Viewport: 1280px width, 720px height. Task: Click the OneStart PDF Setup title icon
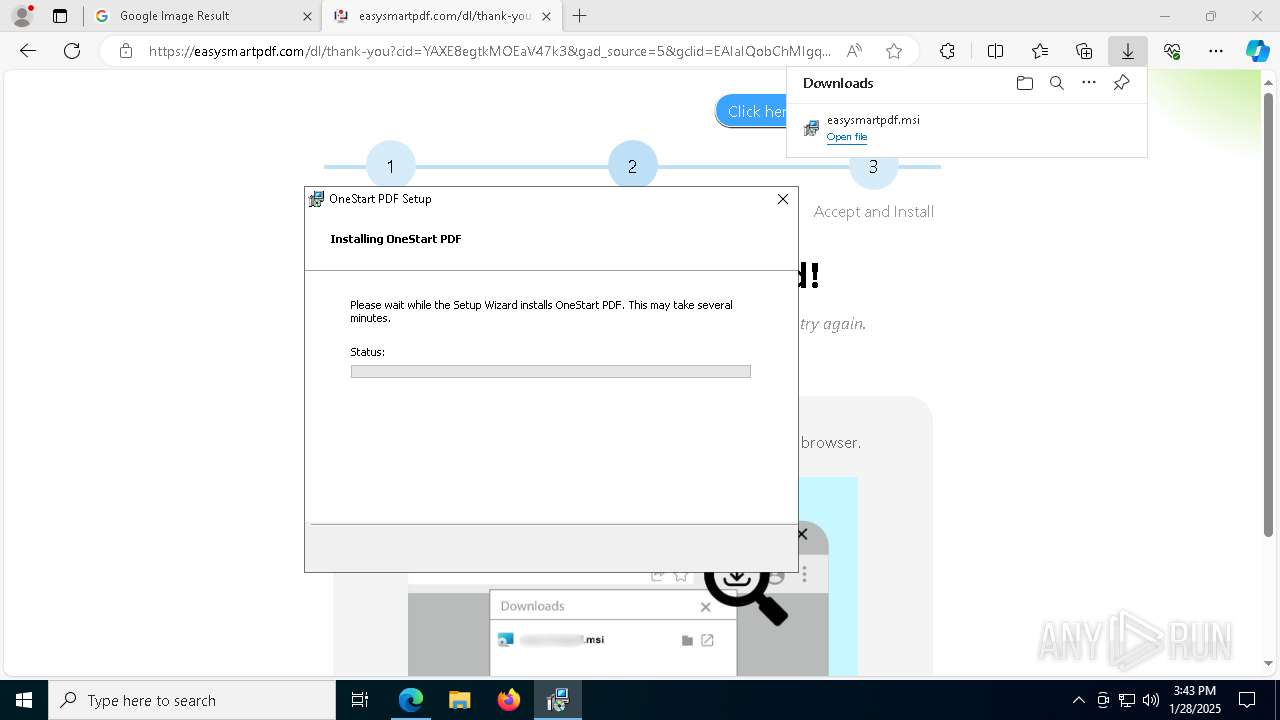click(317, 199)
